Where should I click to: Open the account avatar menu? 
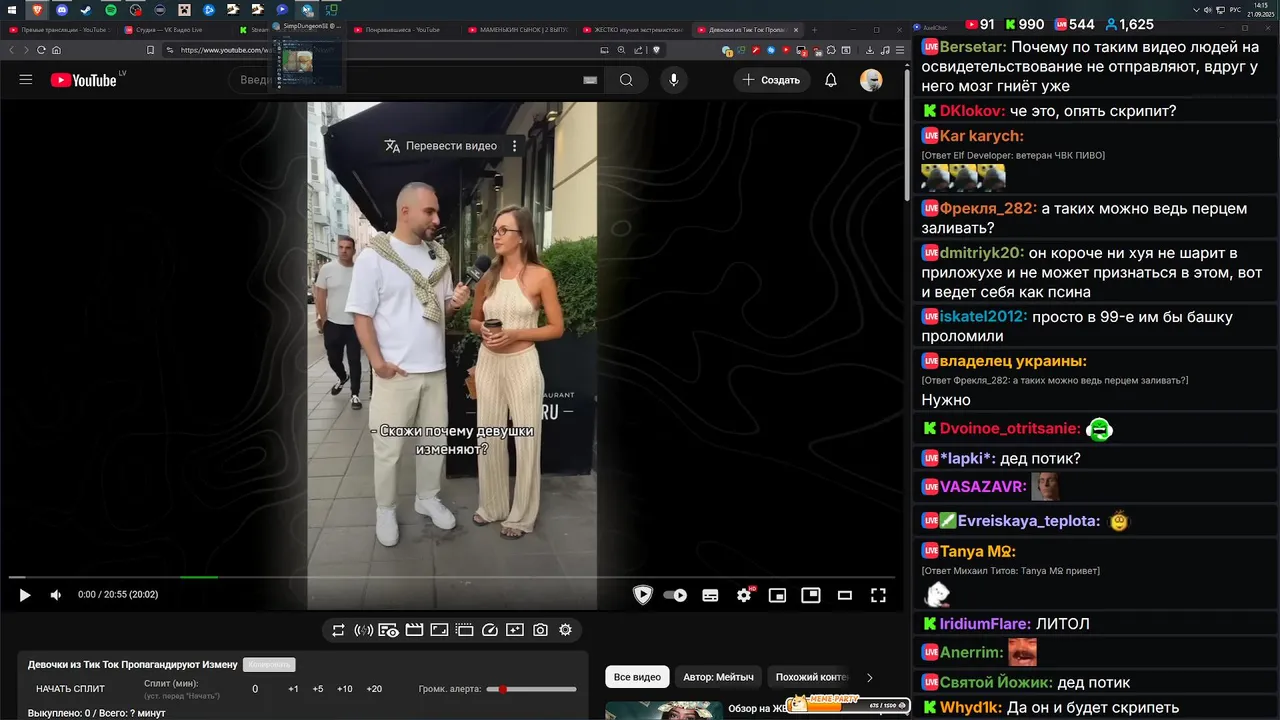tap(871, 80)
